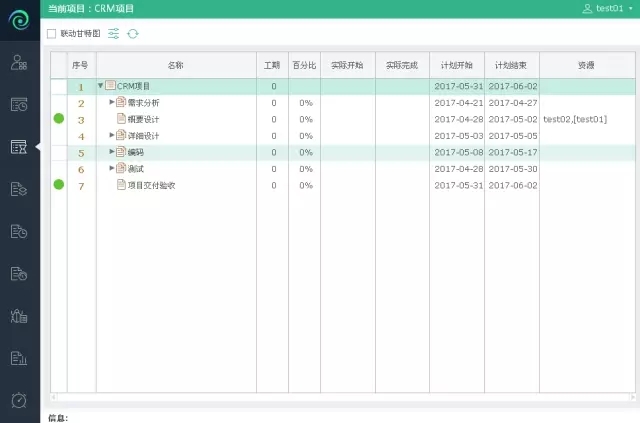The width and height of the screenshot is (640, 423).
Task: Open the test01 user dropdown arrow
Action: 631,9
